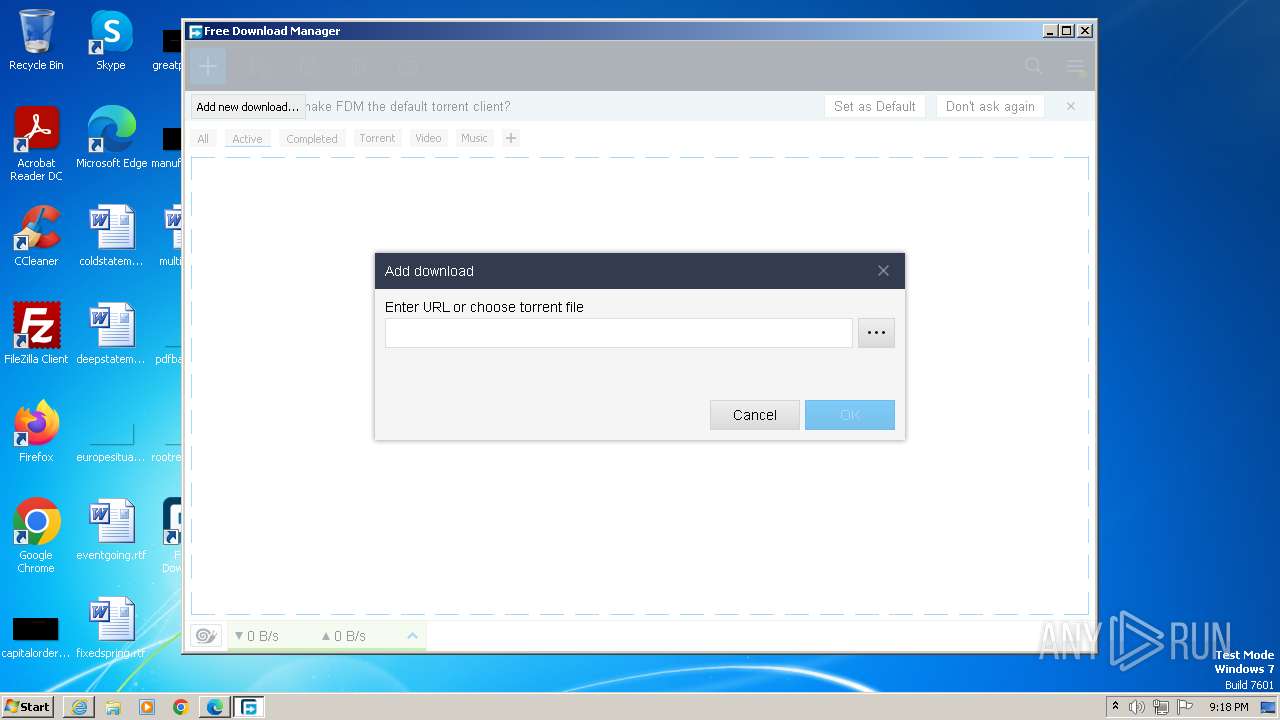Select the All filter tab
The width and height of the screenshot is (1280, 720).
click(x=203, y=139)
